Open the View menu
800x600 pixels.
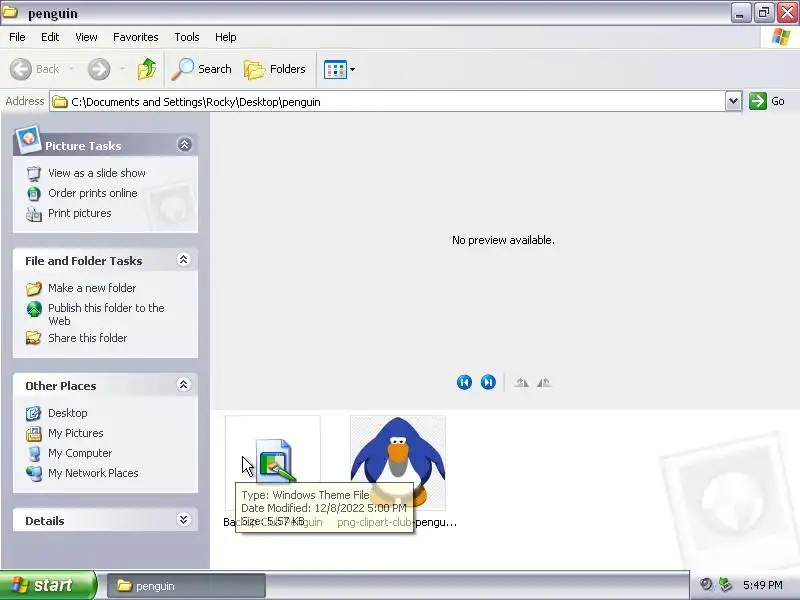tap(86, 37)
